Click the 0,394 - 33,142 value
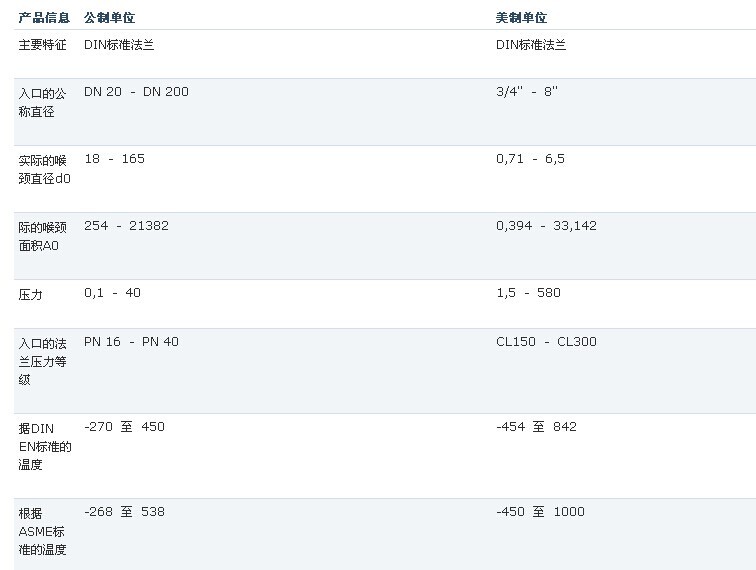 click(546, 226)
